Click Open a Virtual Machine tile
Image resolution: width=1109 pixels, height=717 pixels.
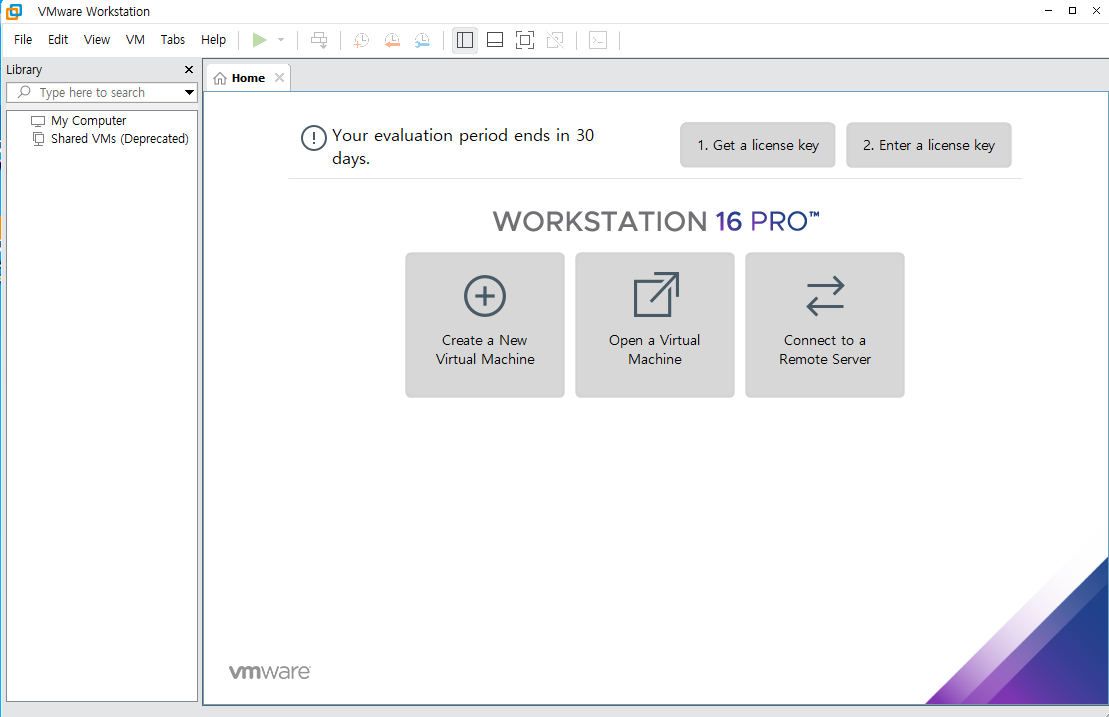655,325
